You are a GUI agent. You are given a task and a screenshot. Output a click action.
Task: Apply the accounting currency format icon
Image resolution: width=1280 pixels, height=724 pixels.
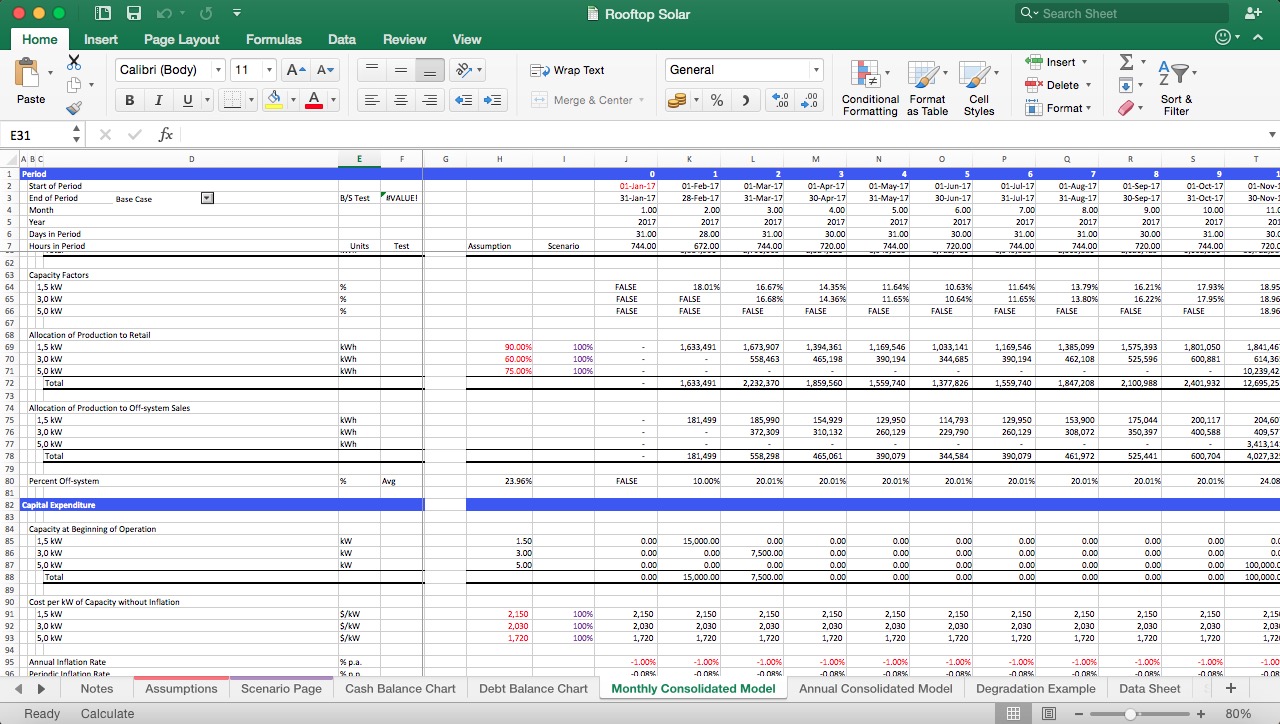(x=677, y=100)
